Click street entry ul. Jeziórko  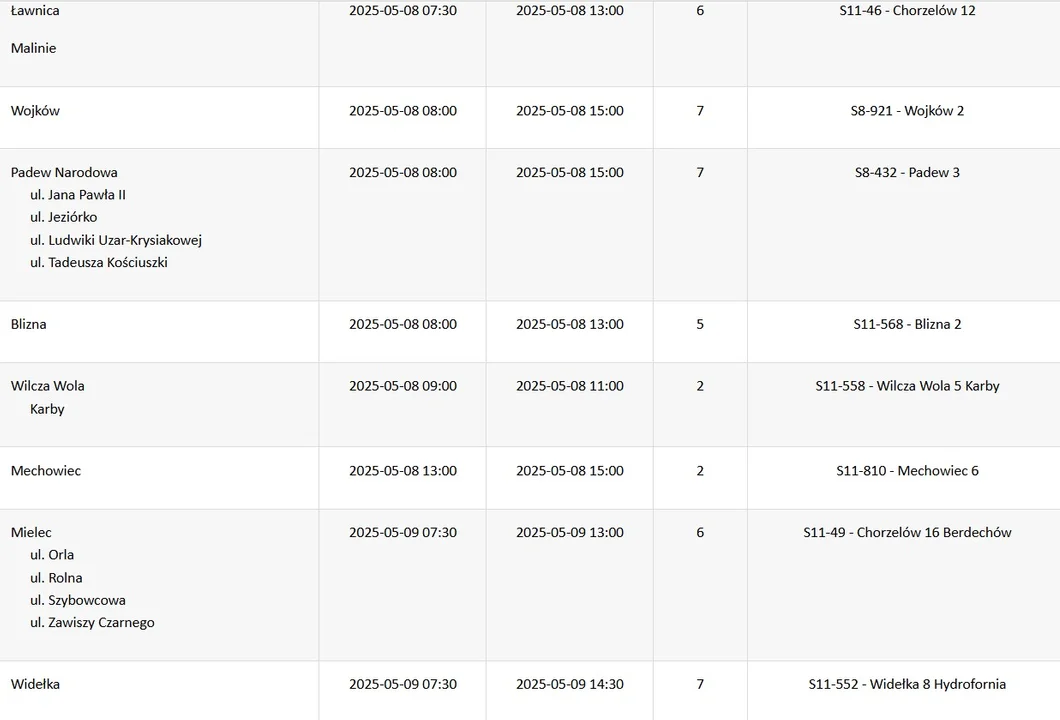(64, 217)
